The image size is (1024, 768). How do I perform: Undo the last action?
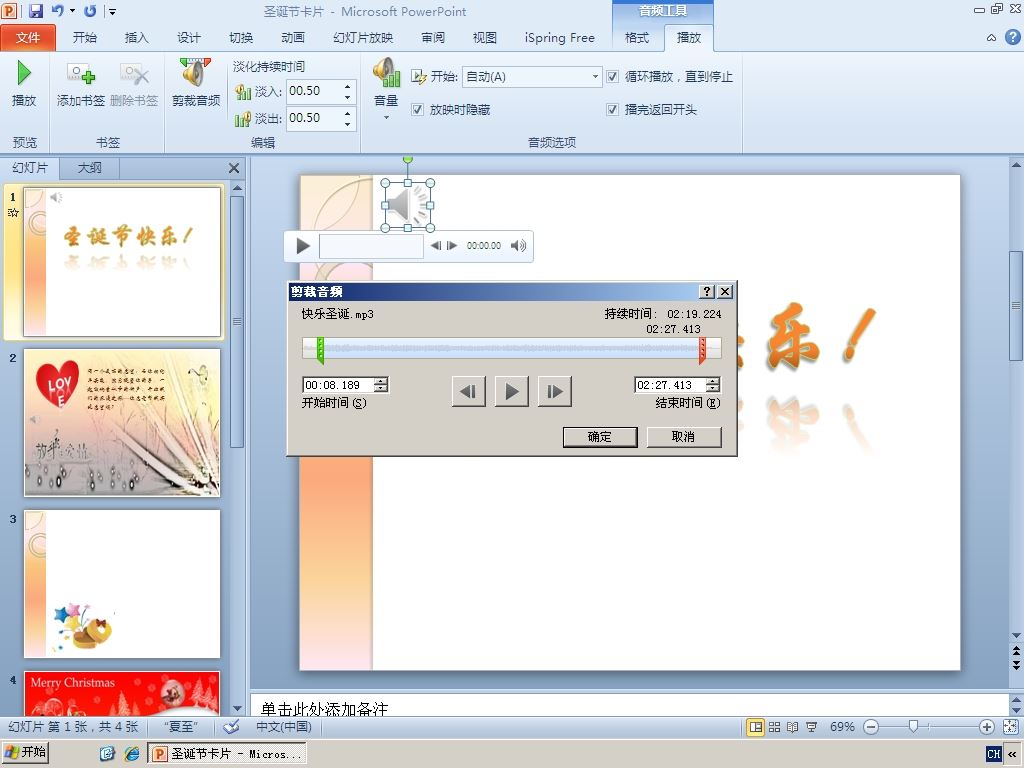(x=57, y=10)
